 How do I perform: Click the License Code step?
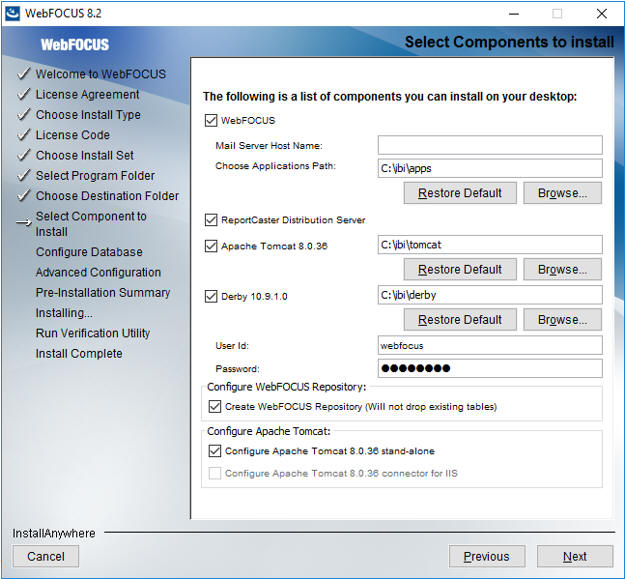73,135
